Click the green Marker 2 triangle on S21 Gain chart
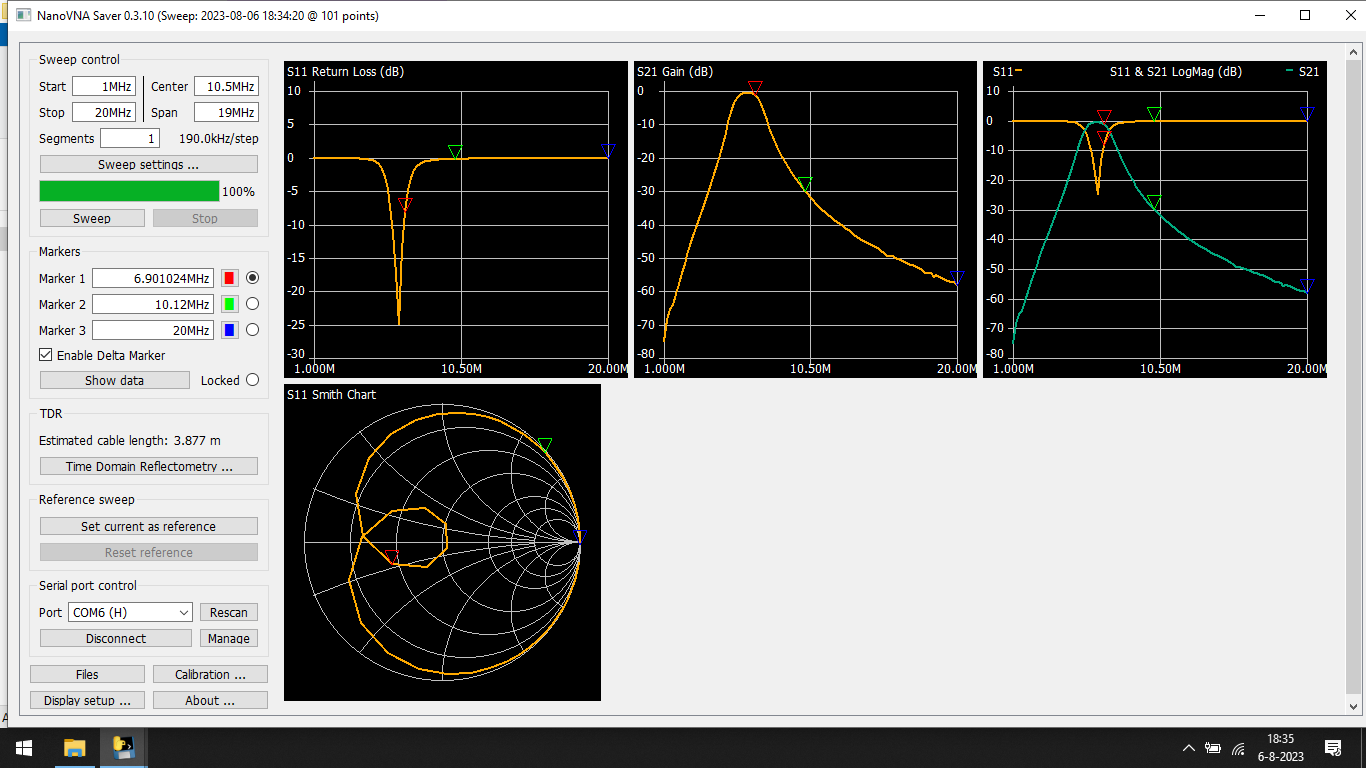The image size is (1366, 768). (x=805, y=184)
